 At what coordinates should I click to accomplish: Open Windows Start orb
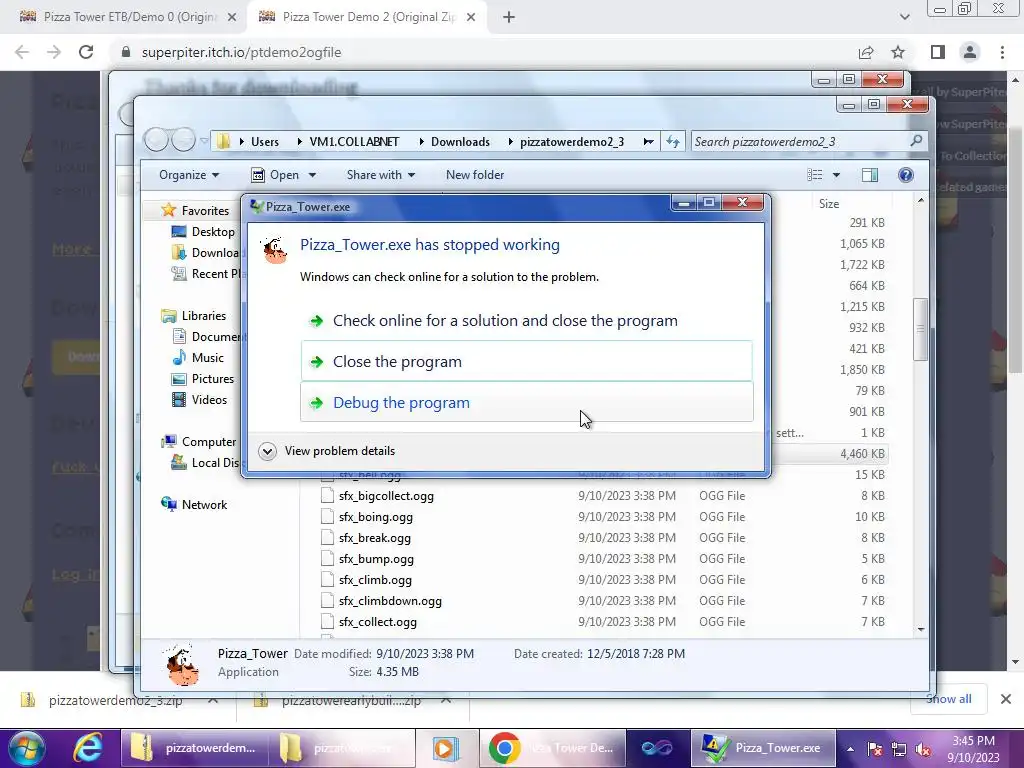coord(27,748)
